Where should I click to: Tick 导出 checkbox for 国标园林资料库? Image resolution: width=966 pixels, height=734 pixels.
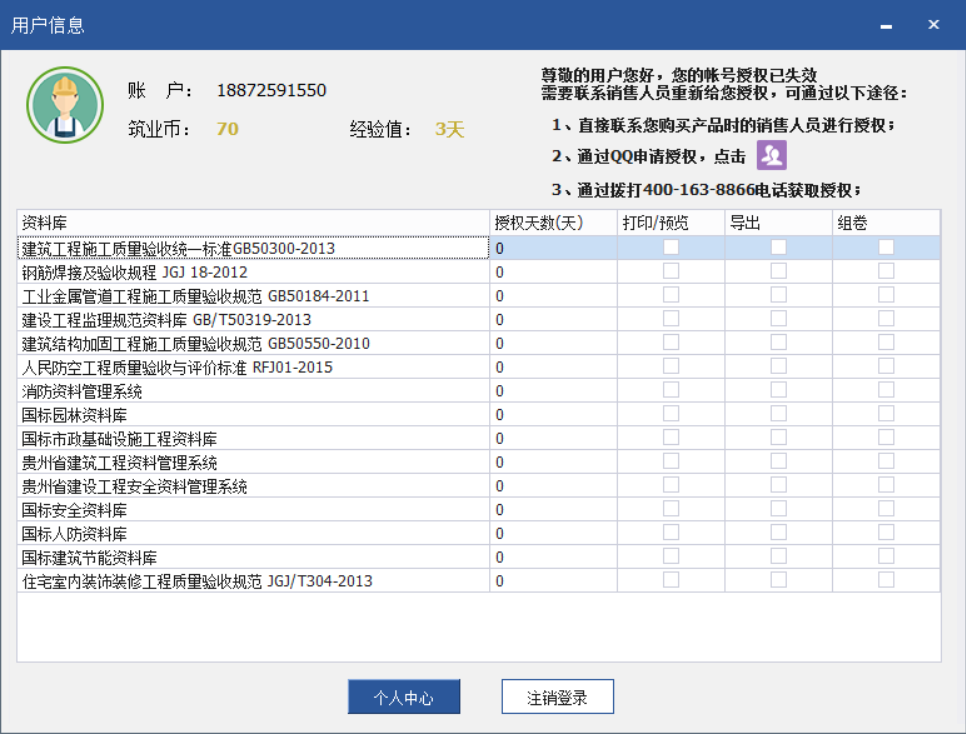778,414
